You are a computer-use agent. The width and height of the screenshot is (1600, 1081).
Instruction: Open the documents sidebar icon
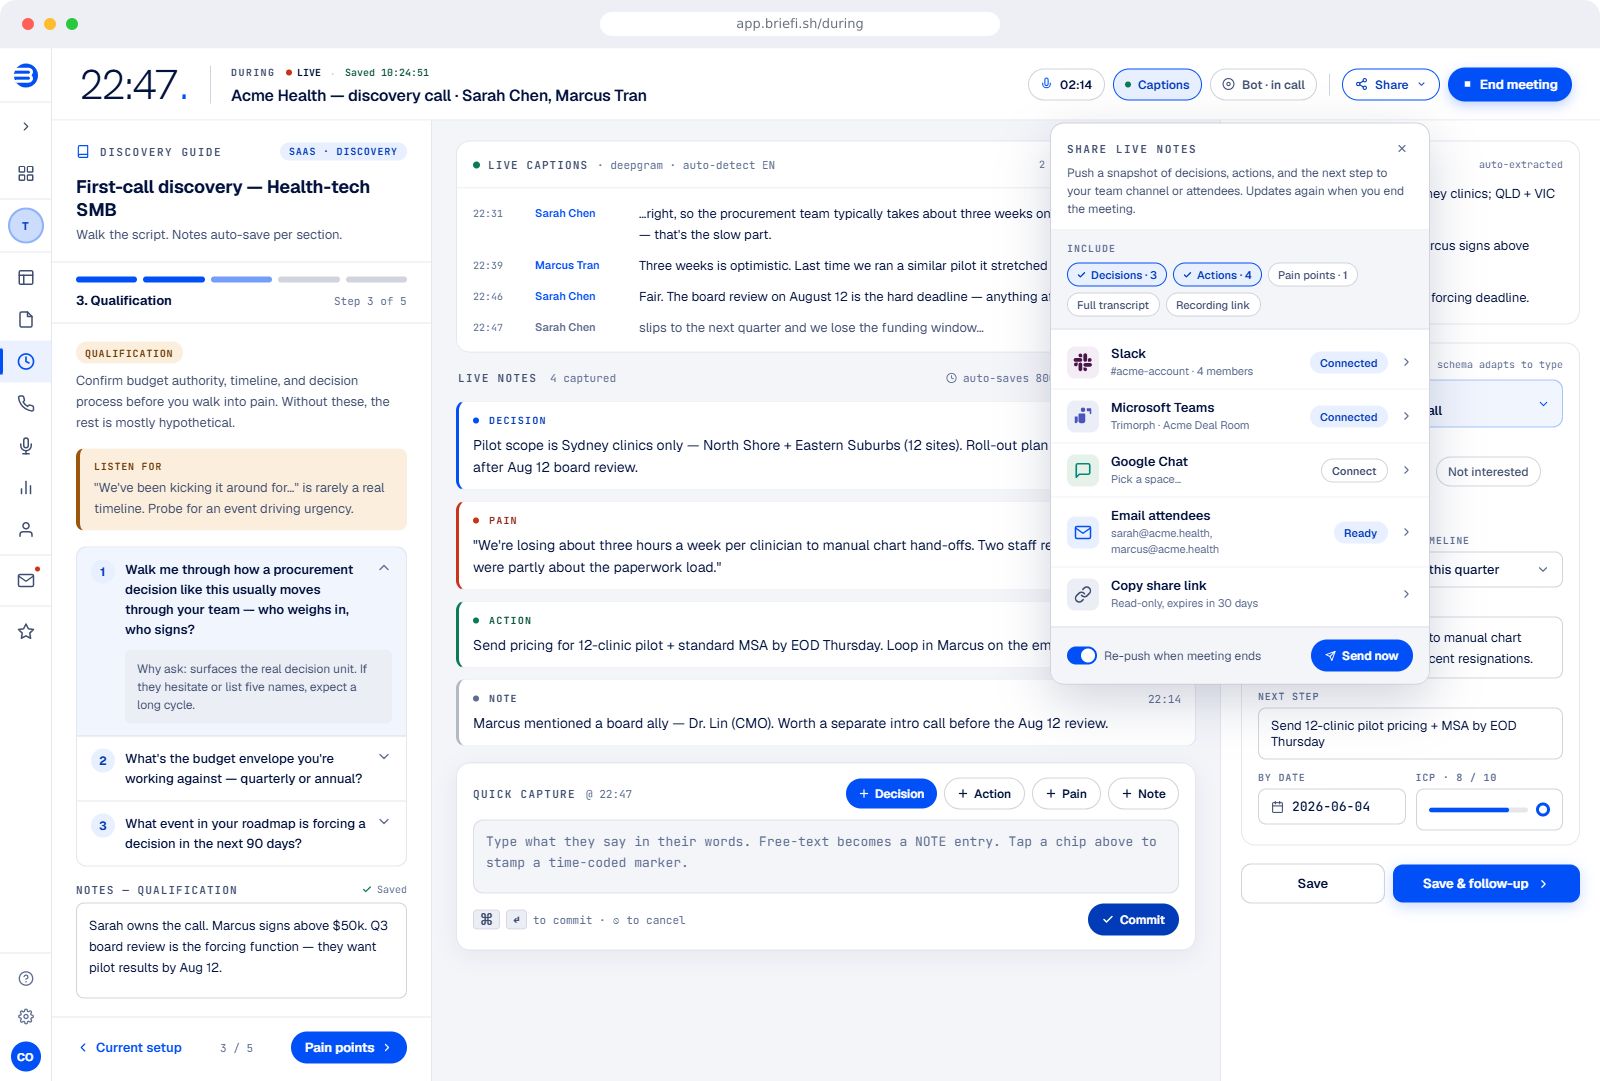[26, 320]
